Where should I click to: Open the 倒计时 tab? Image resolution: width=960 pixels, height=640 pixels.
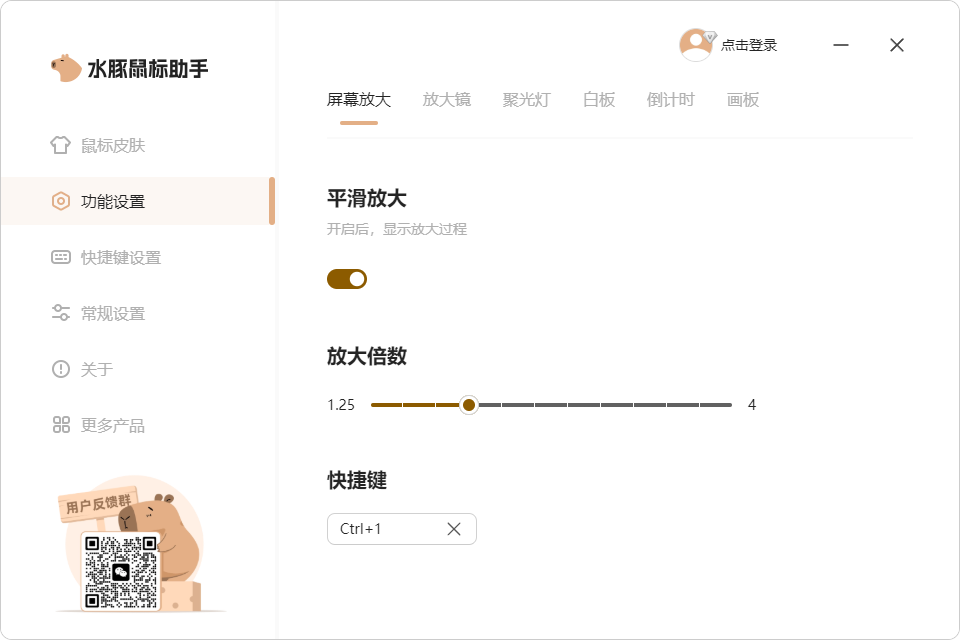coord(670,99)
